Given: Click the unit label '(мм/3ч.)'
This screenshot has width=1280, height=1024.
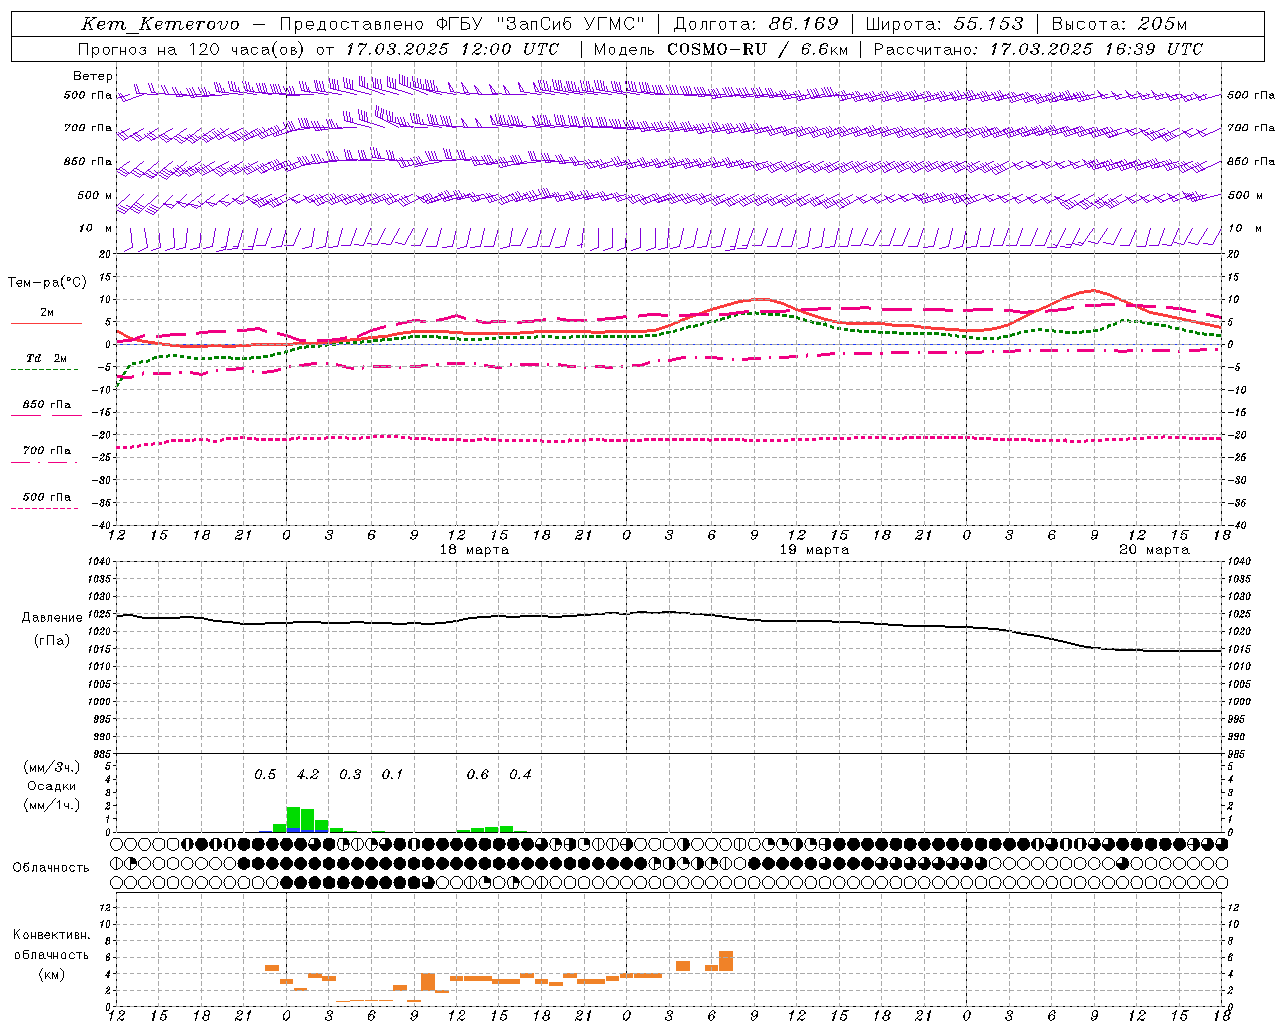Looking at the screenshot, I should [x=52, y=767].
